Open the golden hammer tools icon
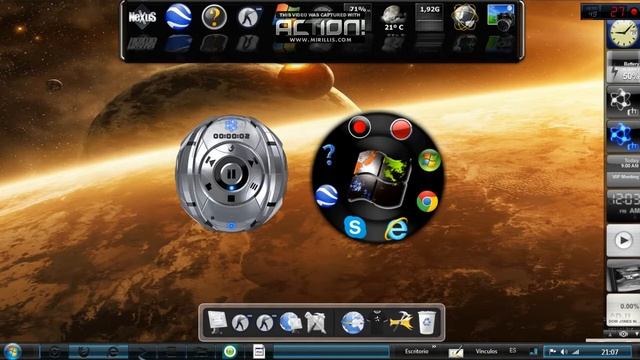Image resolution: width=640 pixels, height=360 pixels. [x=401, y=322]
